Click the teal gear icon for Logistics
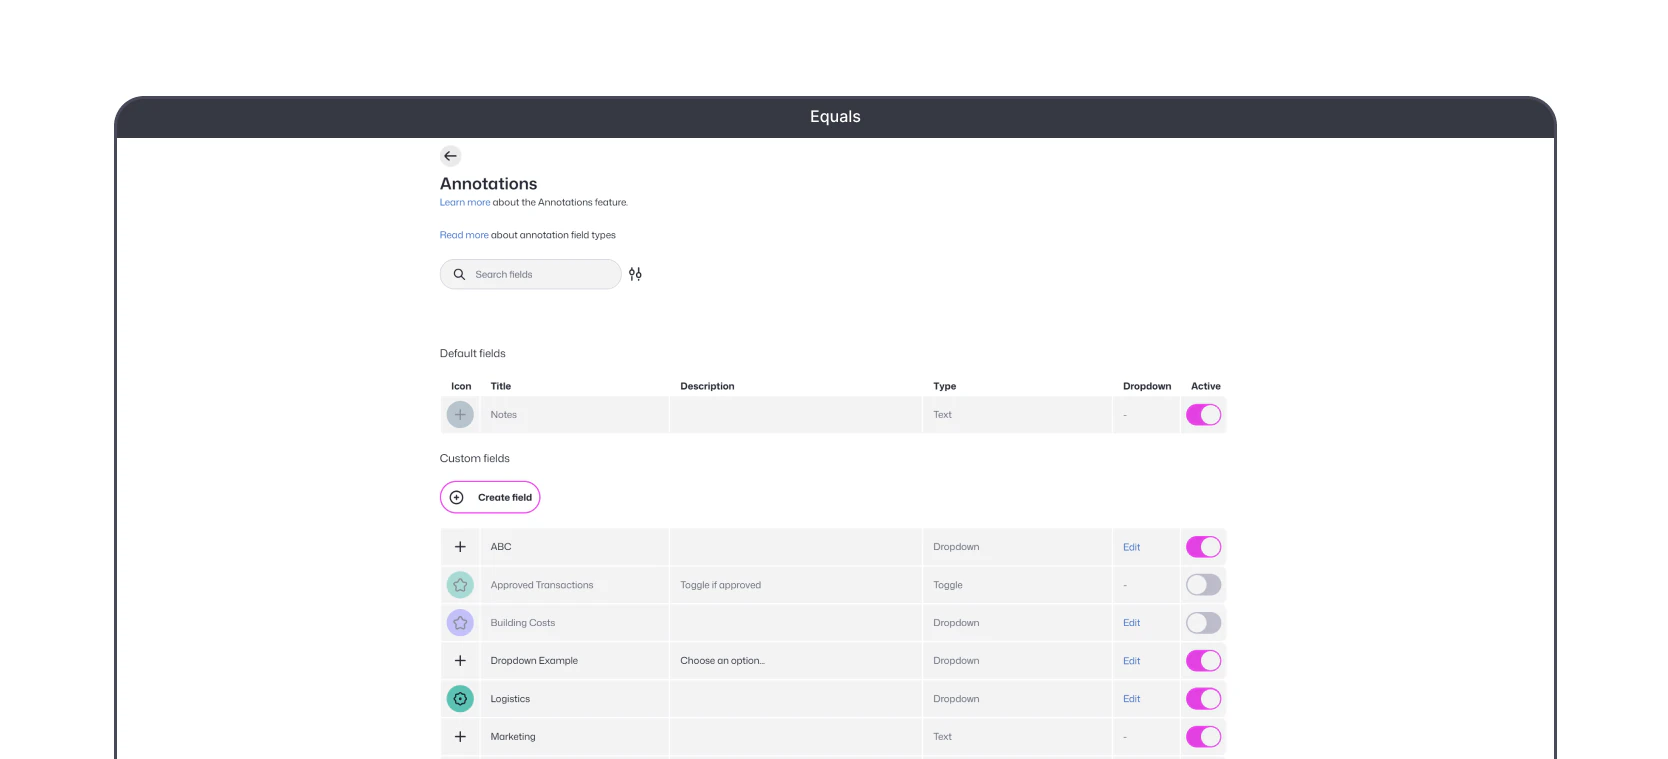 pos(460,699)
